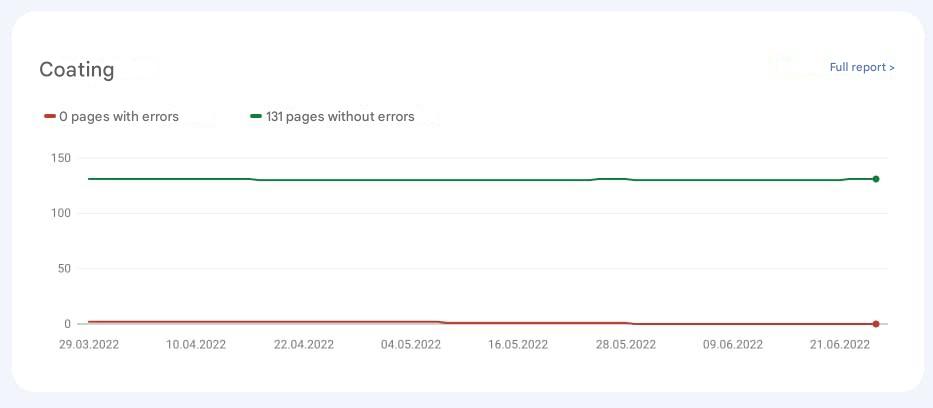Click the green legend color marker
Screen dimensions: 933x408
256,117
